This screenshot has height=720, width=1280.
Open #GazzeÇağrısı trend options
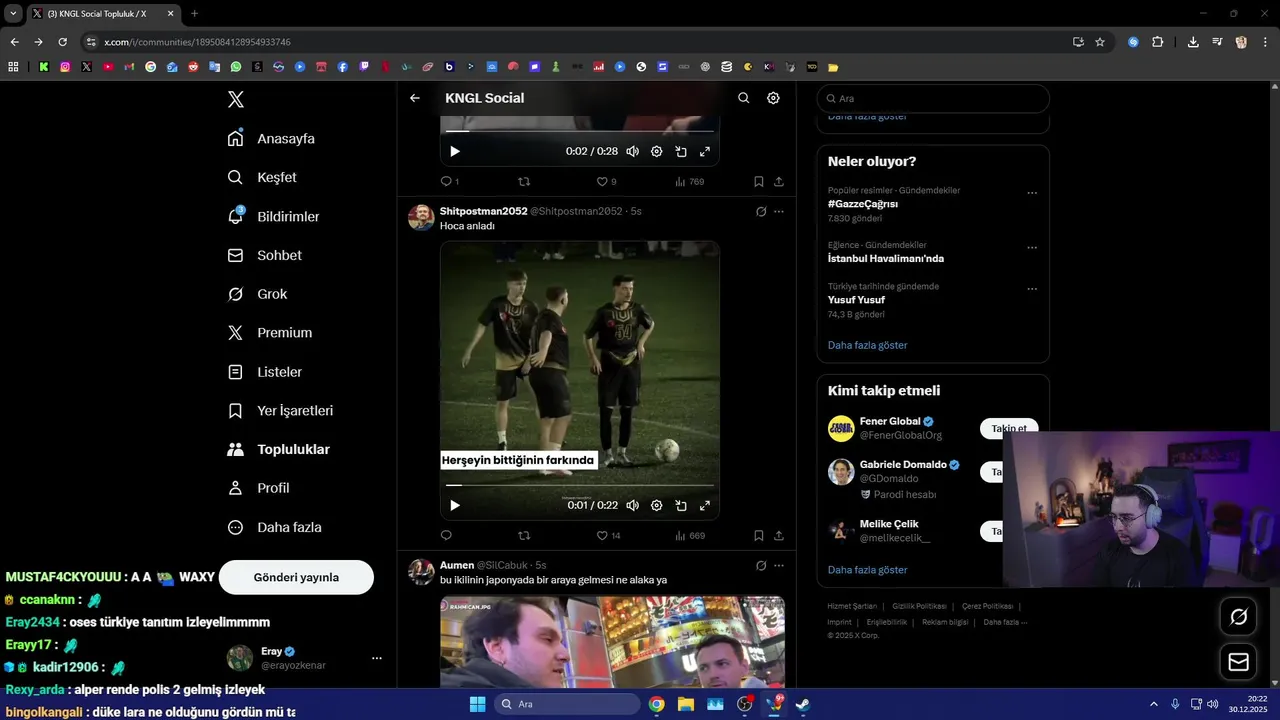1032,193
